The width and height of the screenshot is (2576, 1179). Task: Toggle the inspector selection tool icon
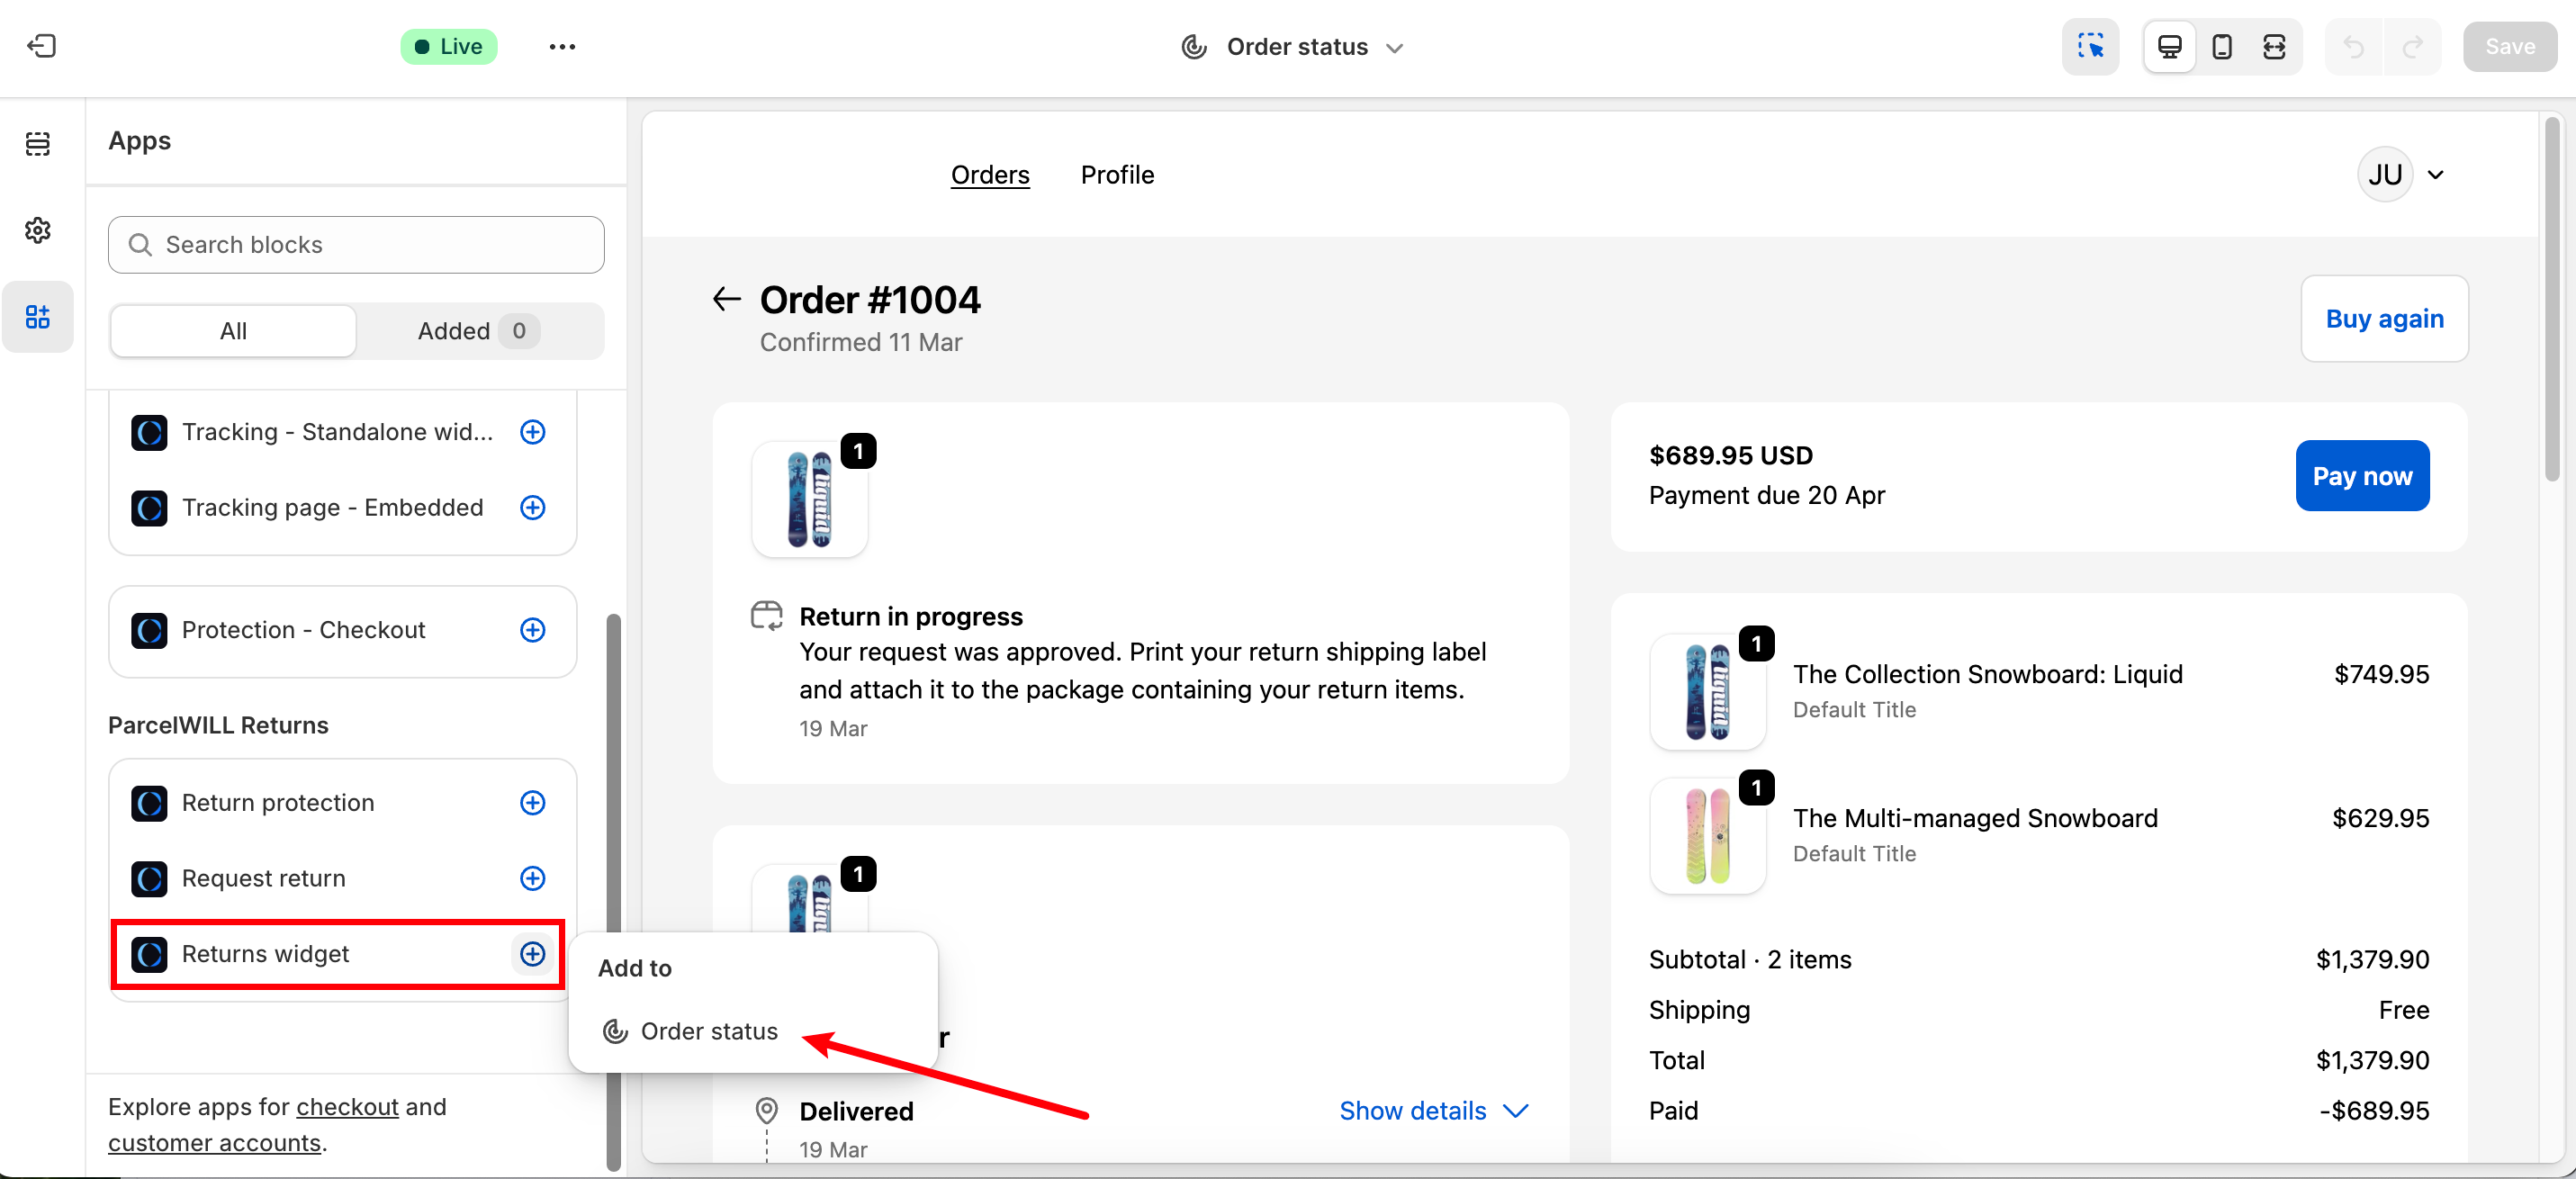pos(2090,47)
